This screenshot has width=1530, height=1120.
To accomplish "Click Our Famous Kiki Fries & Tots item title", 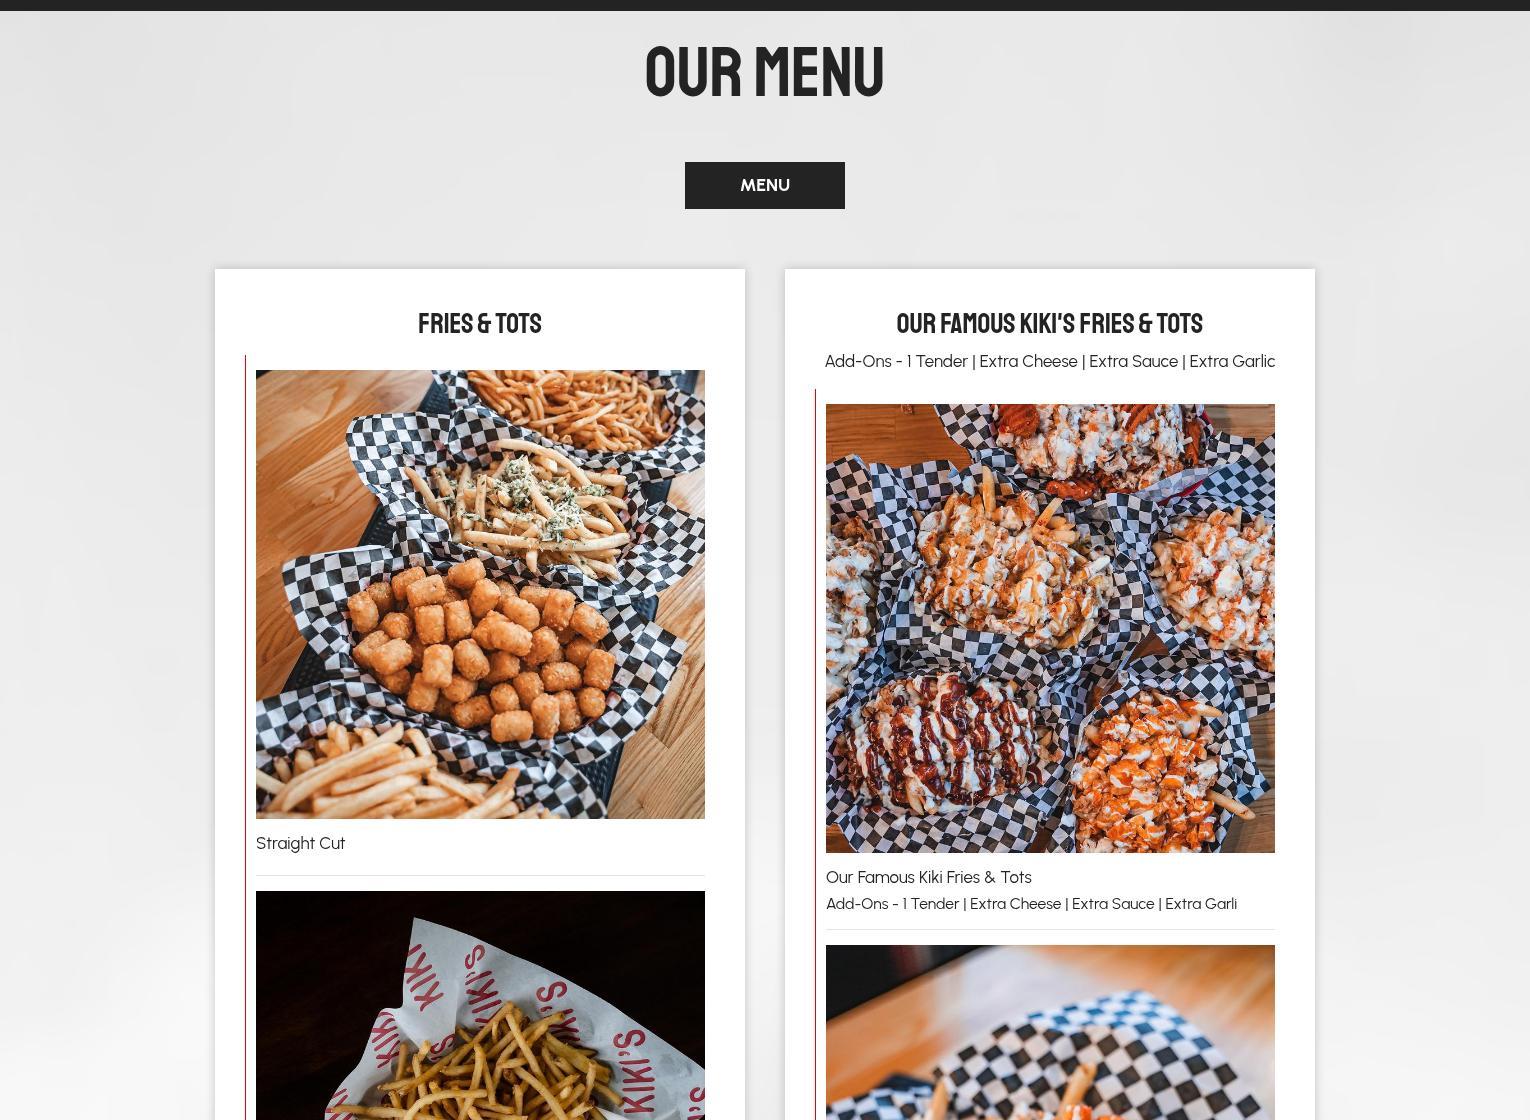I will 928,877.
